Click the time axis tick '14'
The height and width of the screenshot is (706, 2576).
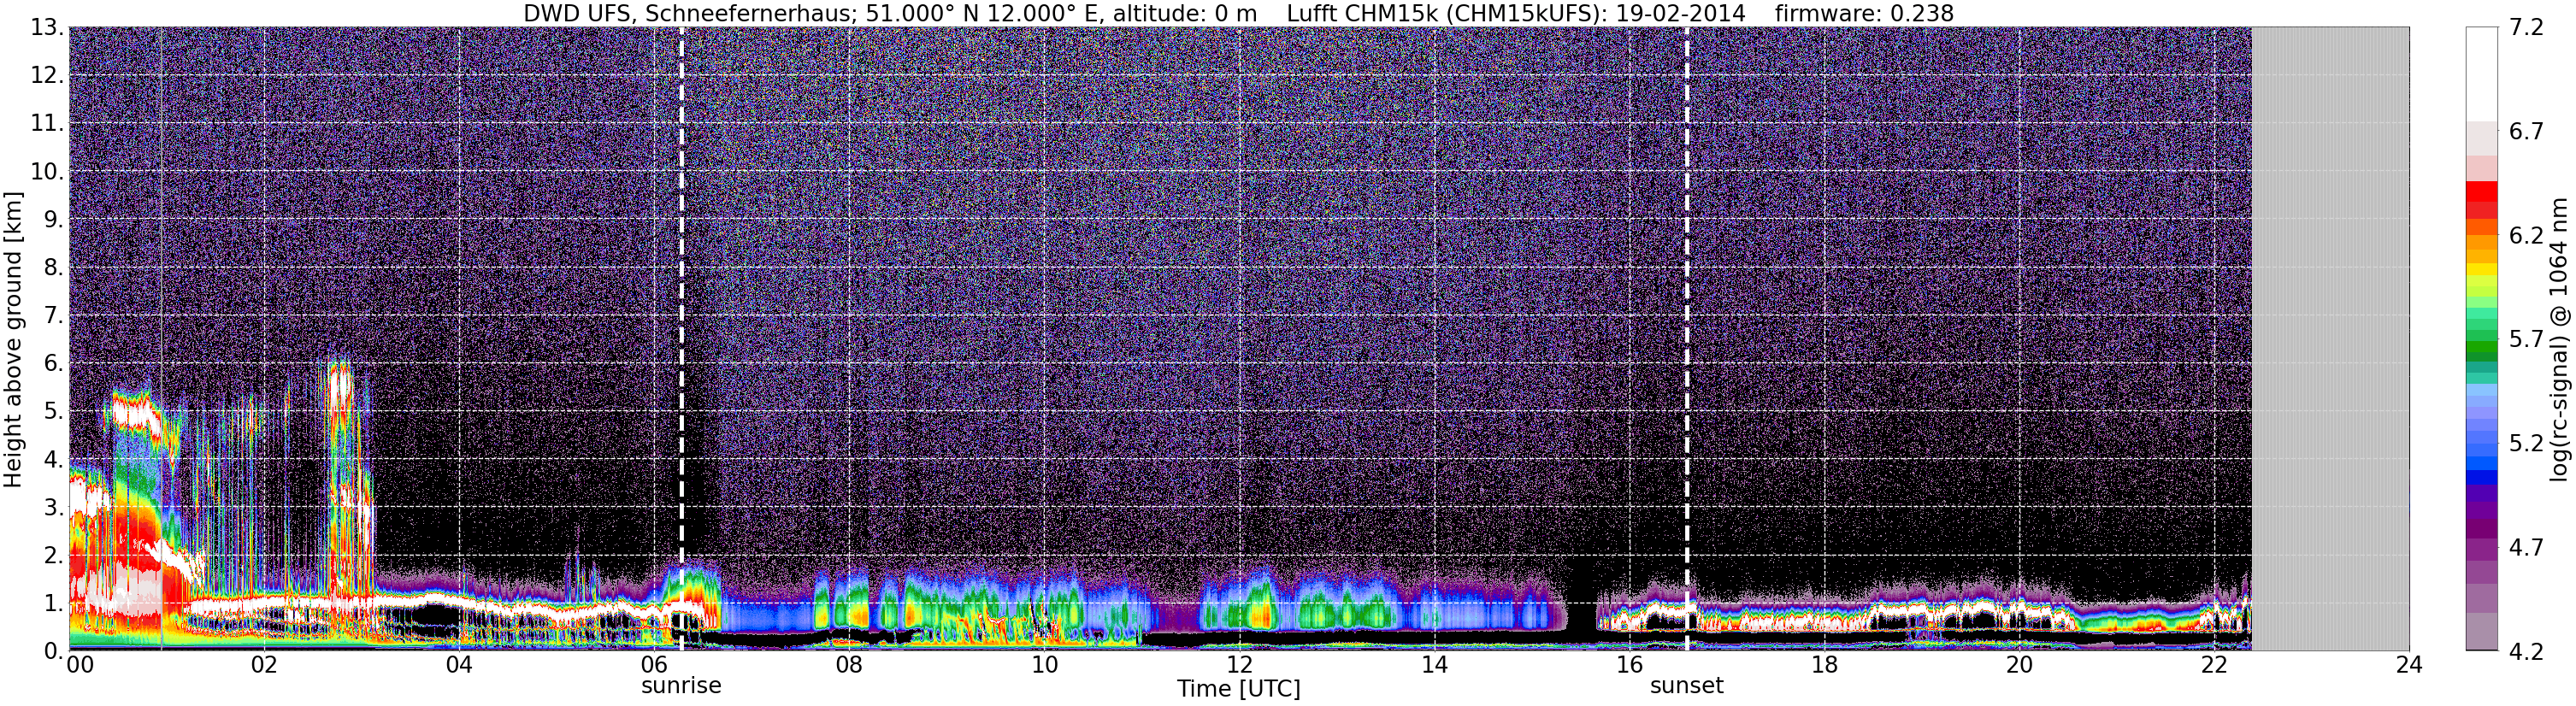[x=1434, y=665]
